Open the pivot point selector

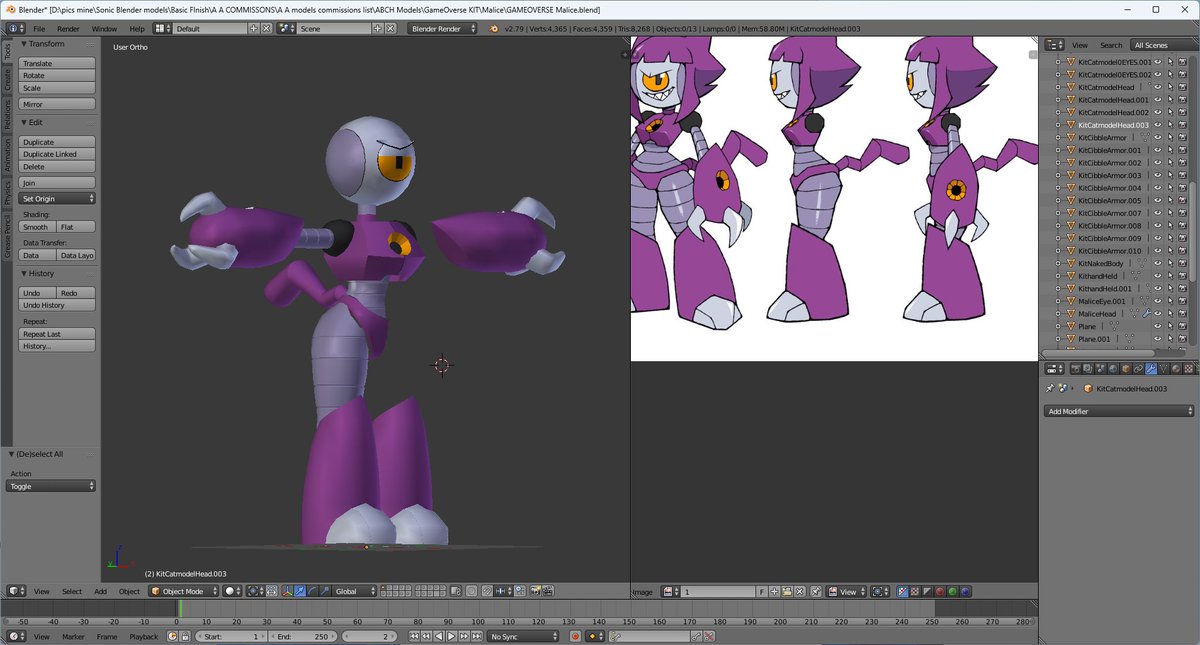[253, 591]
